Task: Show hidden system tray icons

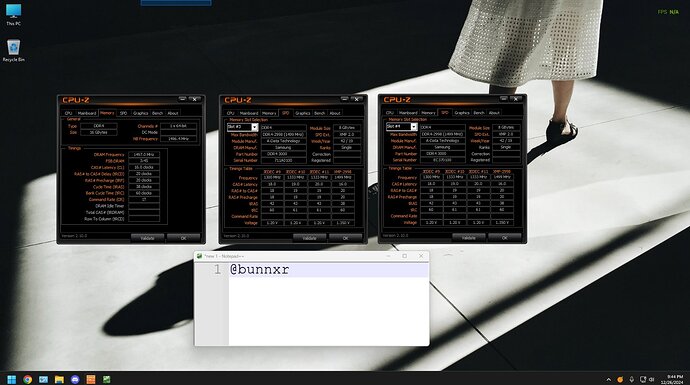Action: pyautogui.click(x=609, y=379)
